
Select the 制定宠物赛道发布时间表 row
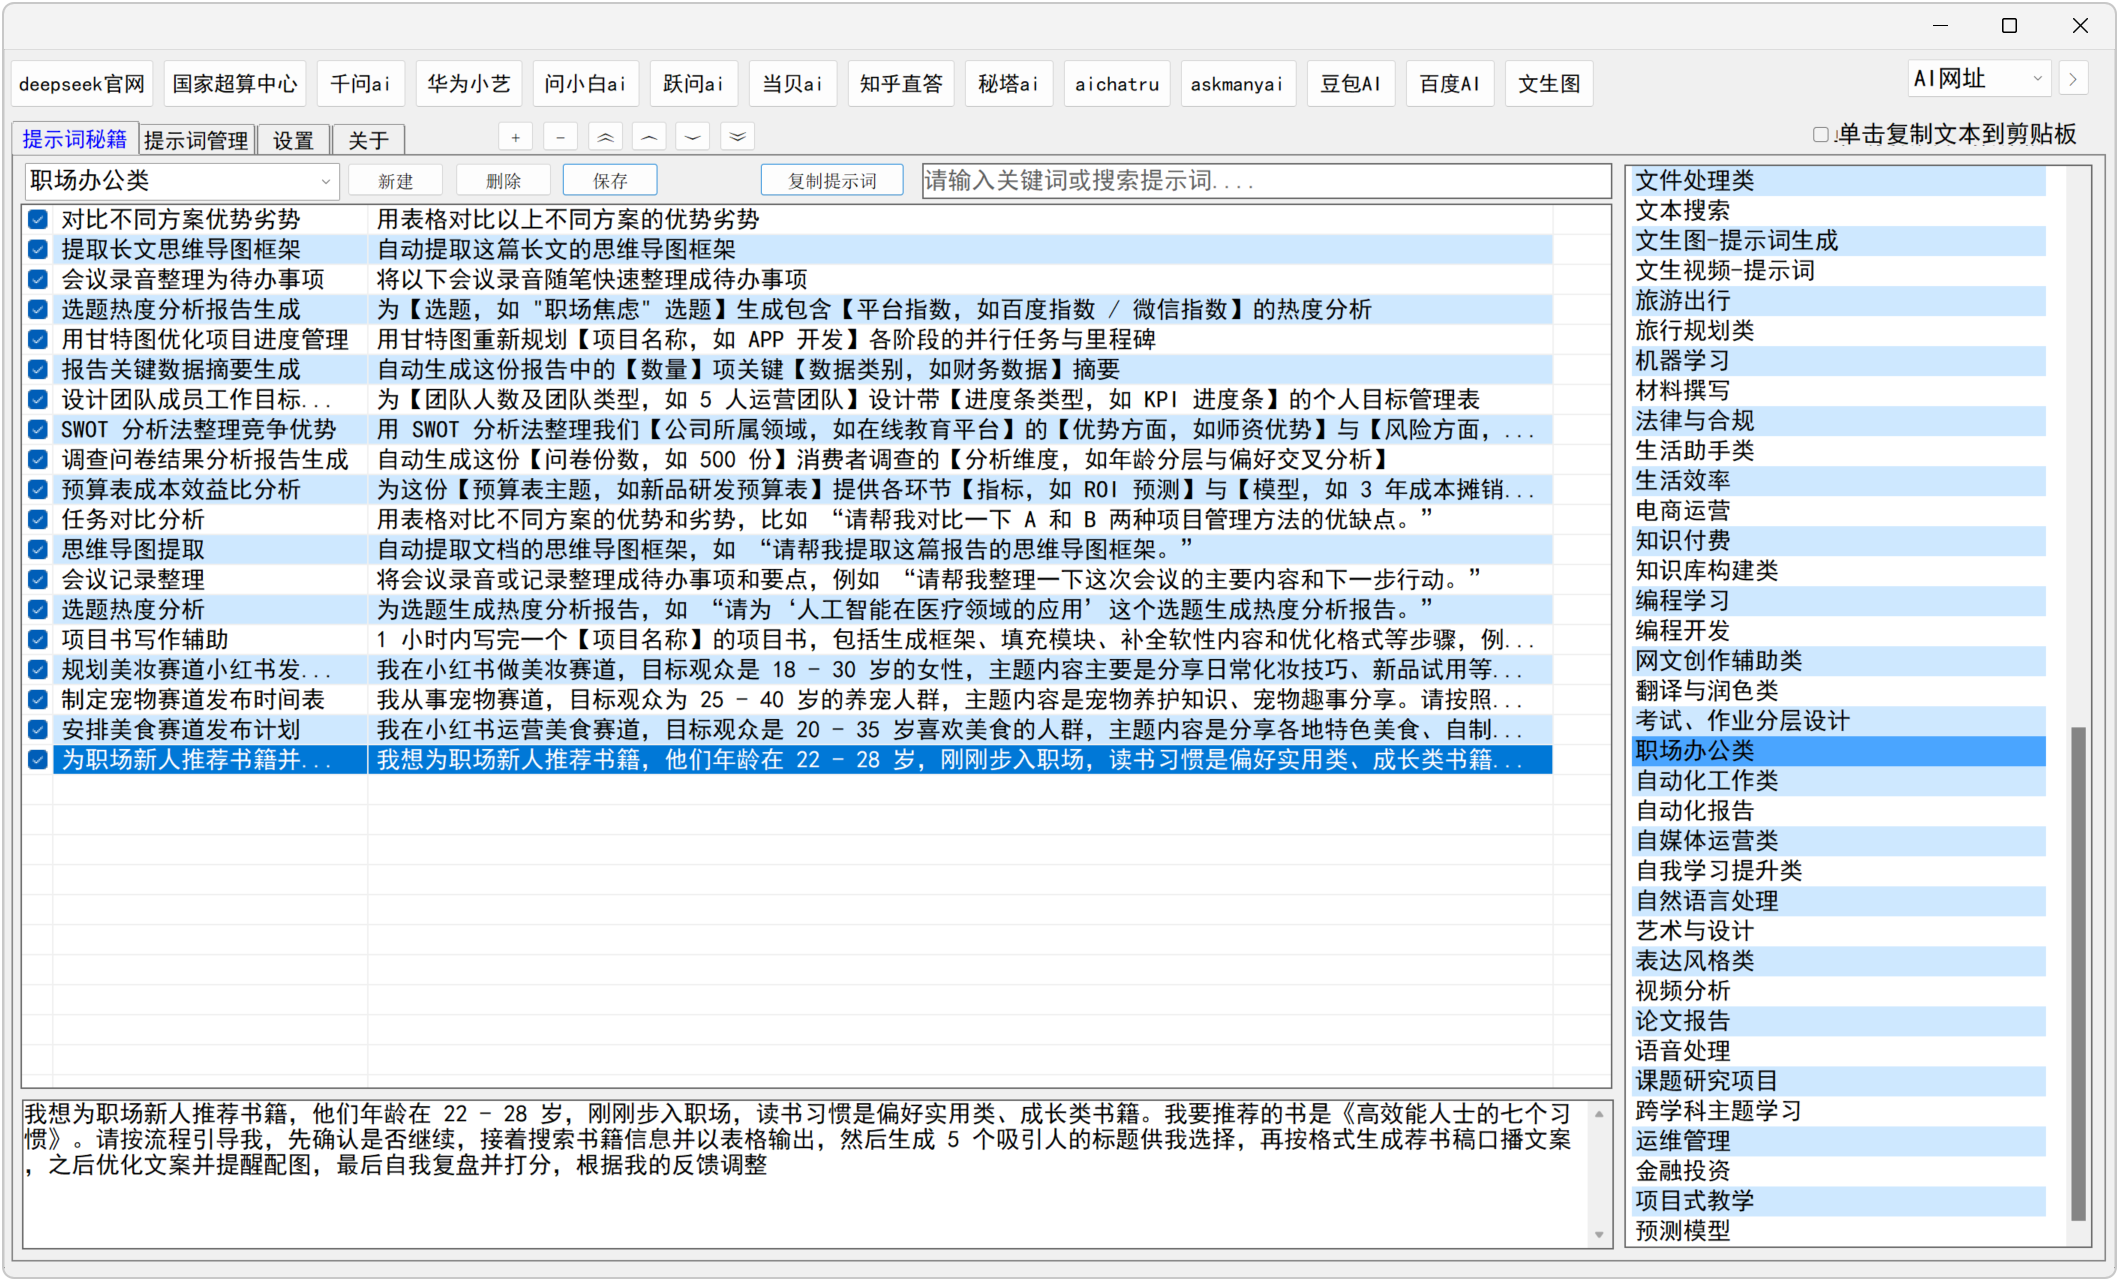click(788, 699)
